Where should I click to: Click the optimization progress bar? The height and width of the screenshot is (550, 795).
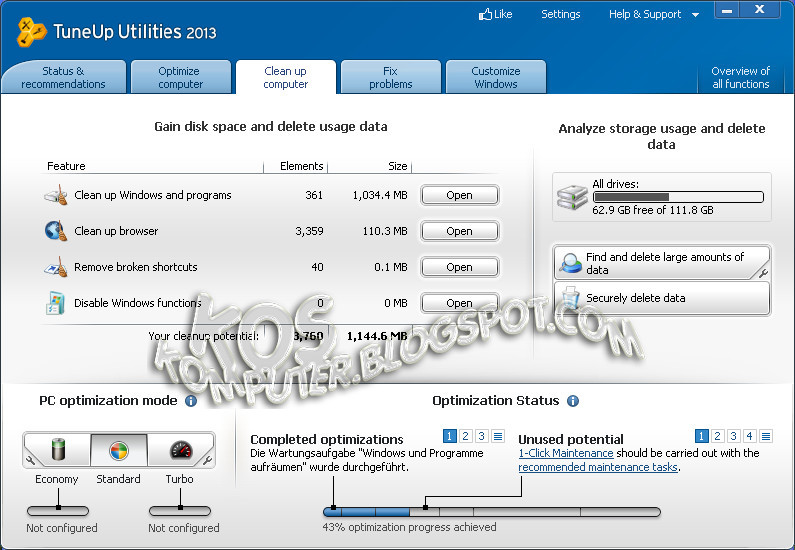[492, 512]
